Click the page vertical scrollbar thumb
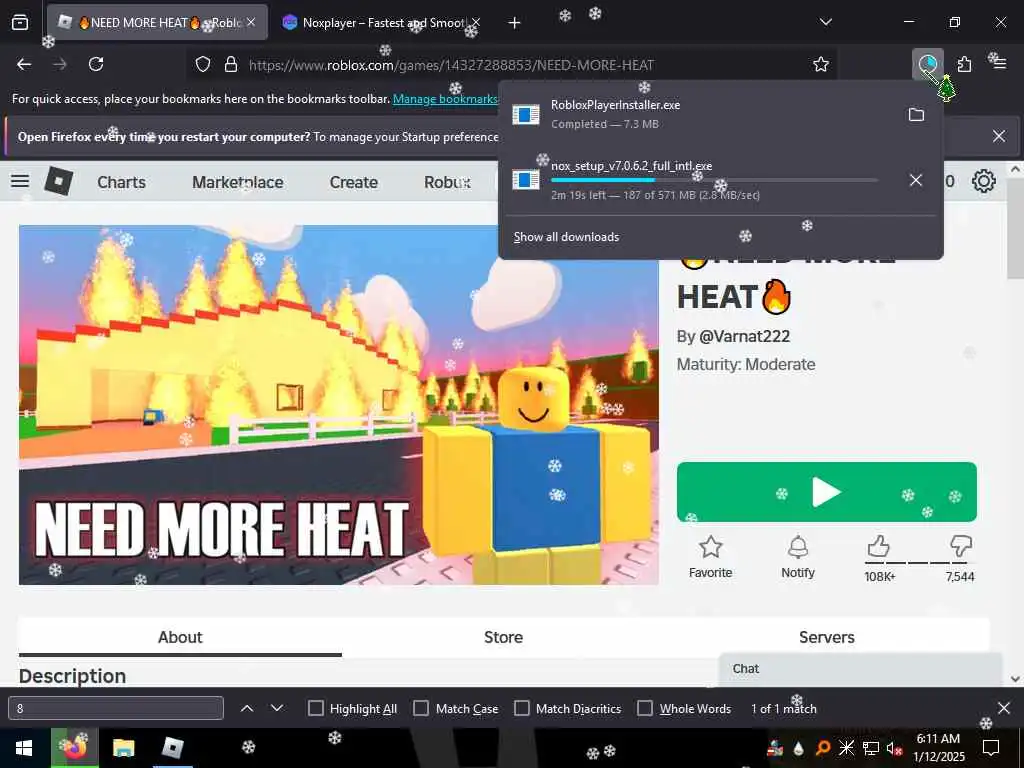 click(x=1015, y=229)
